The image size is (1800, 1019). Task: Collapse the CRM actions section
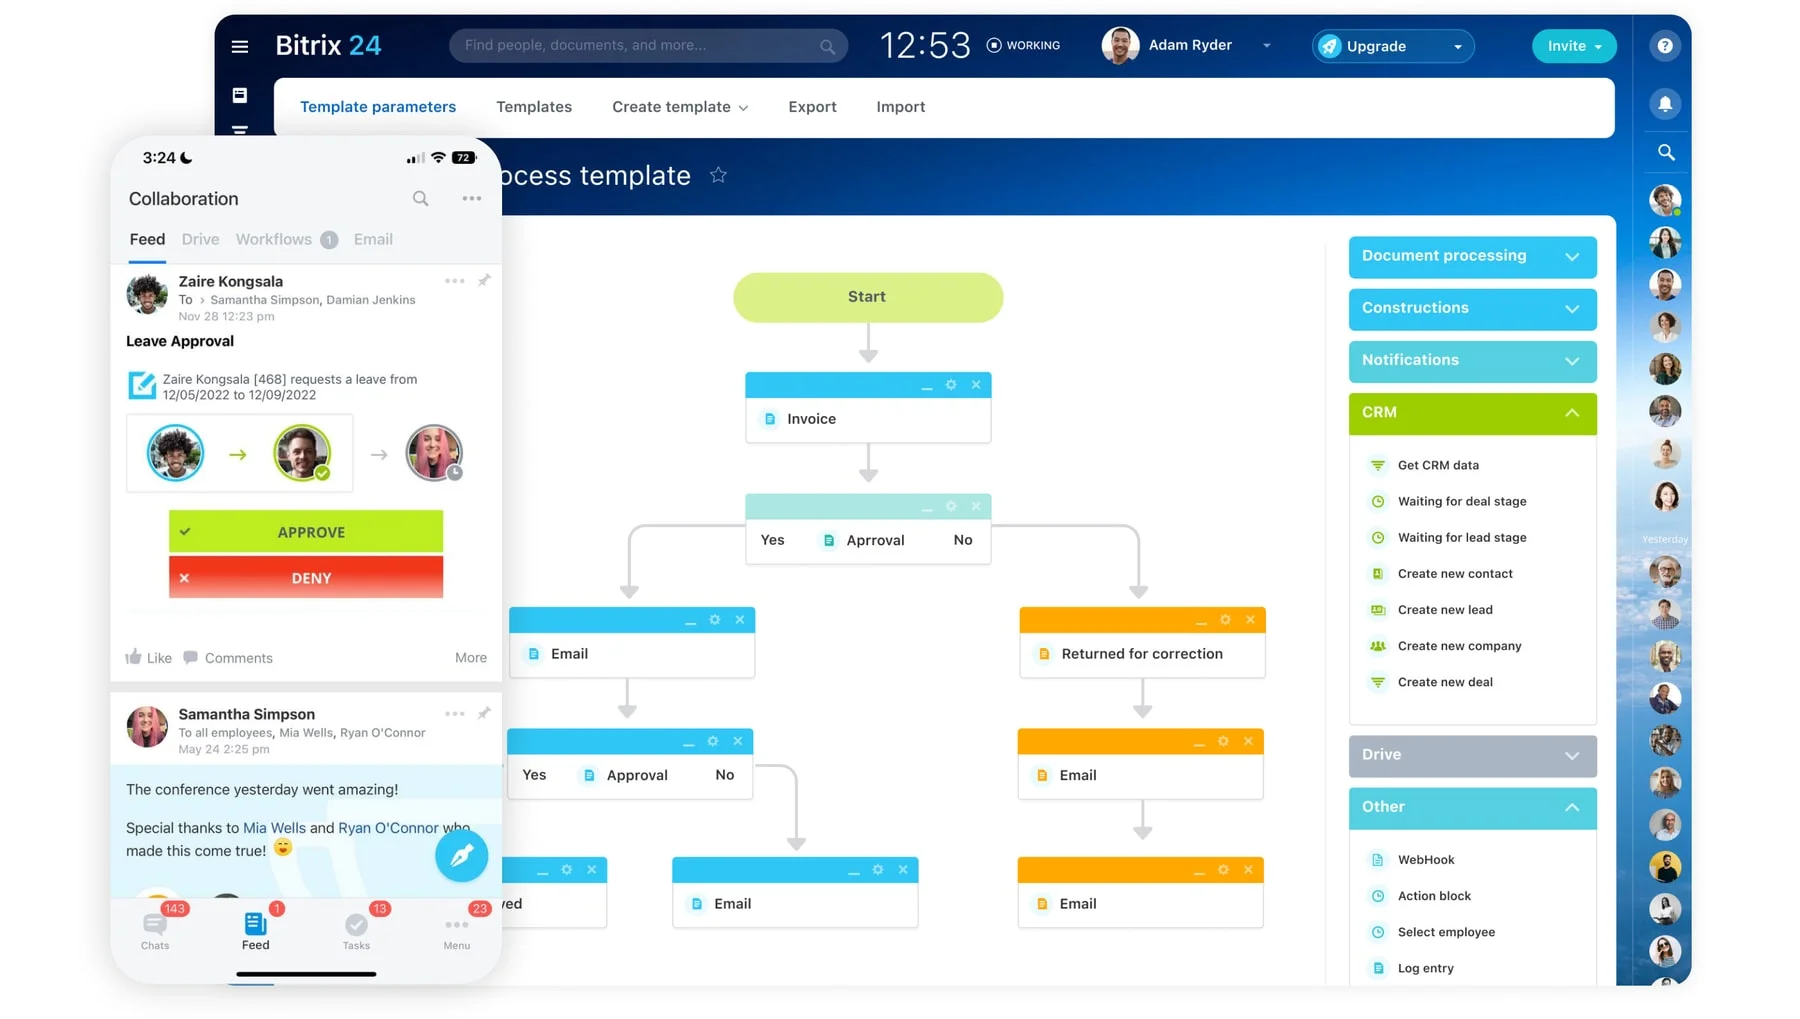click(1572, 413)
